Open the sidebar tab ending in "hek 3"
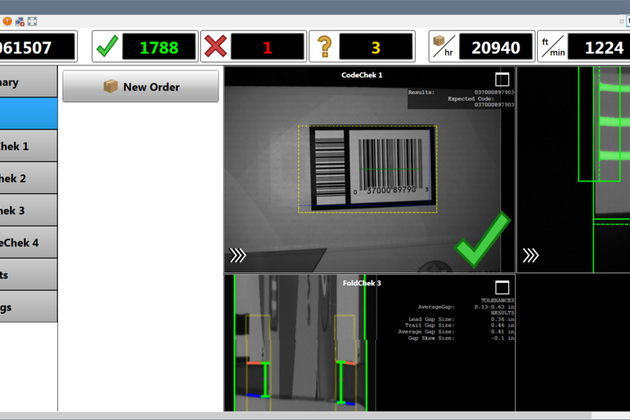Viewport: 630px width, 420px height. 28,210
